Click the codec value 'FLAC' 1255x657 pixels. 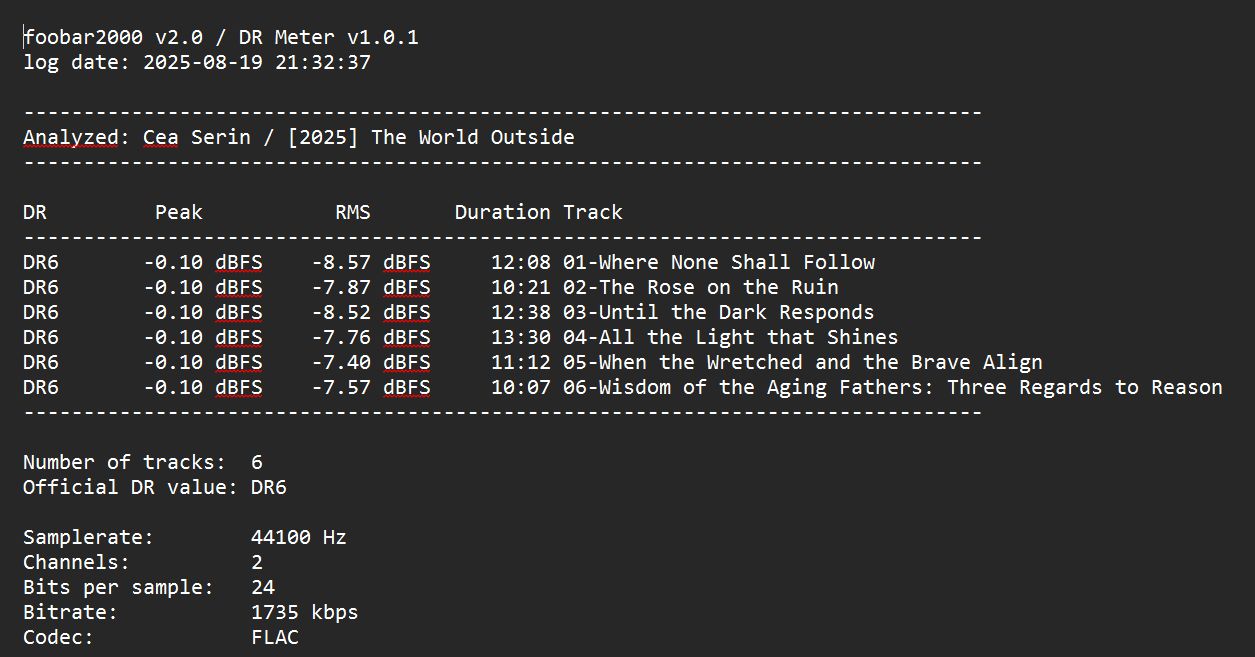pyautogui.click(x=275, y=637)
